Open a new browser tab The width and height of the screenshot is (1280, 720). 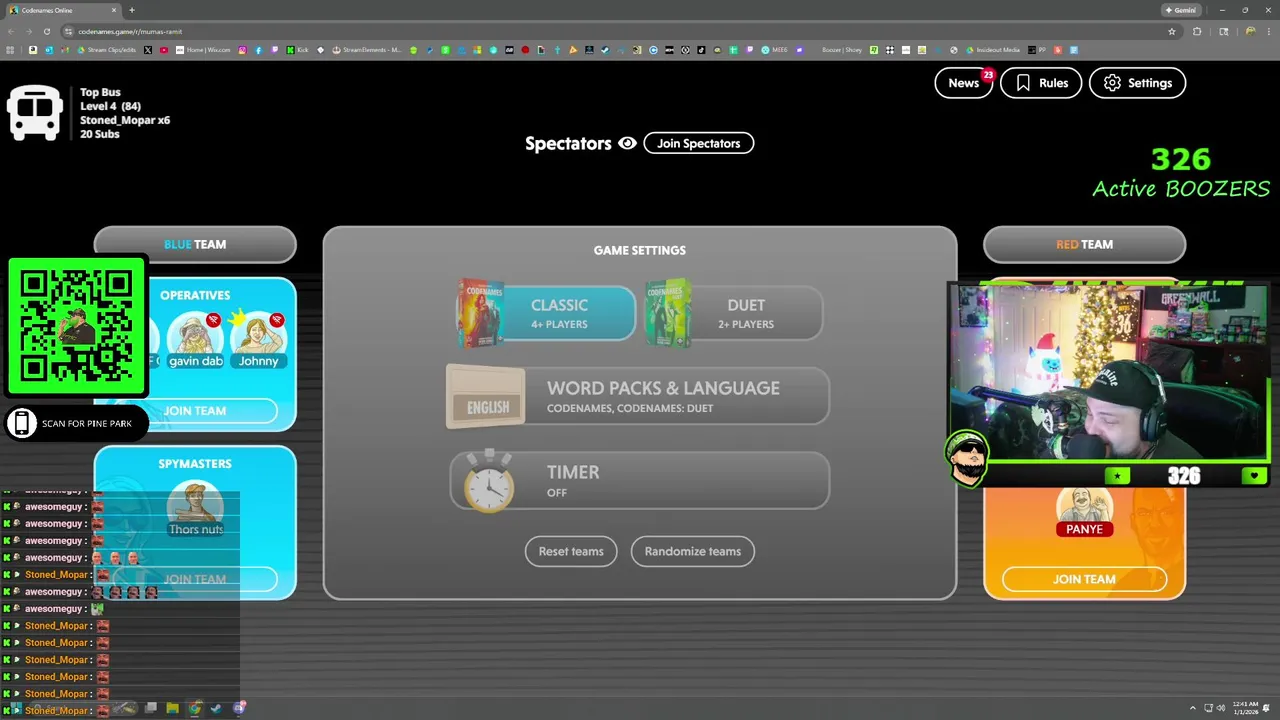click(132, 10)
